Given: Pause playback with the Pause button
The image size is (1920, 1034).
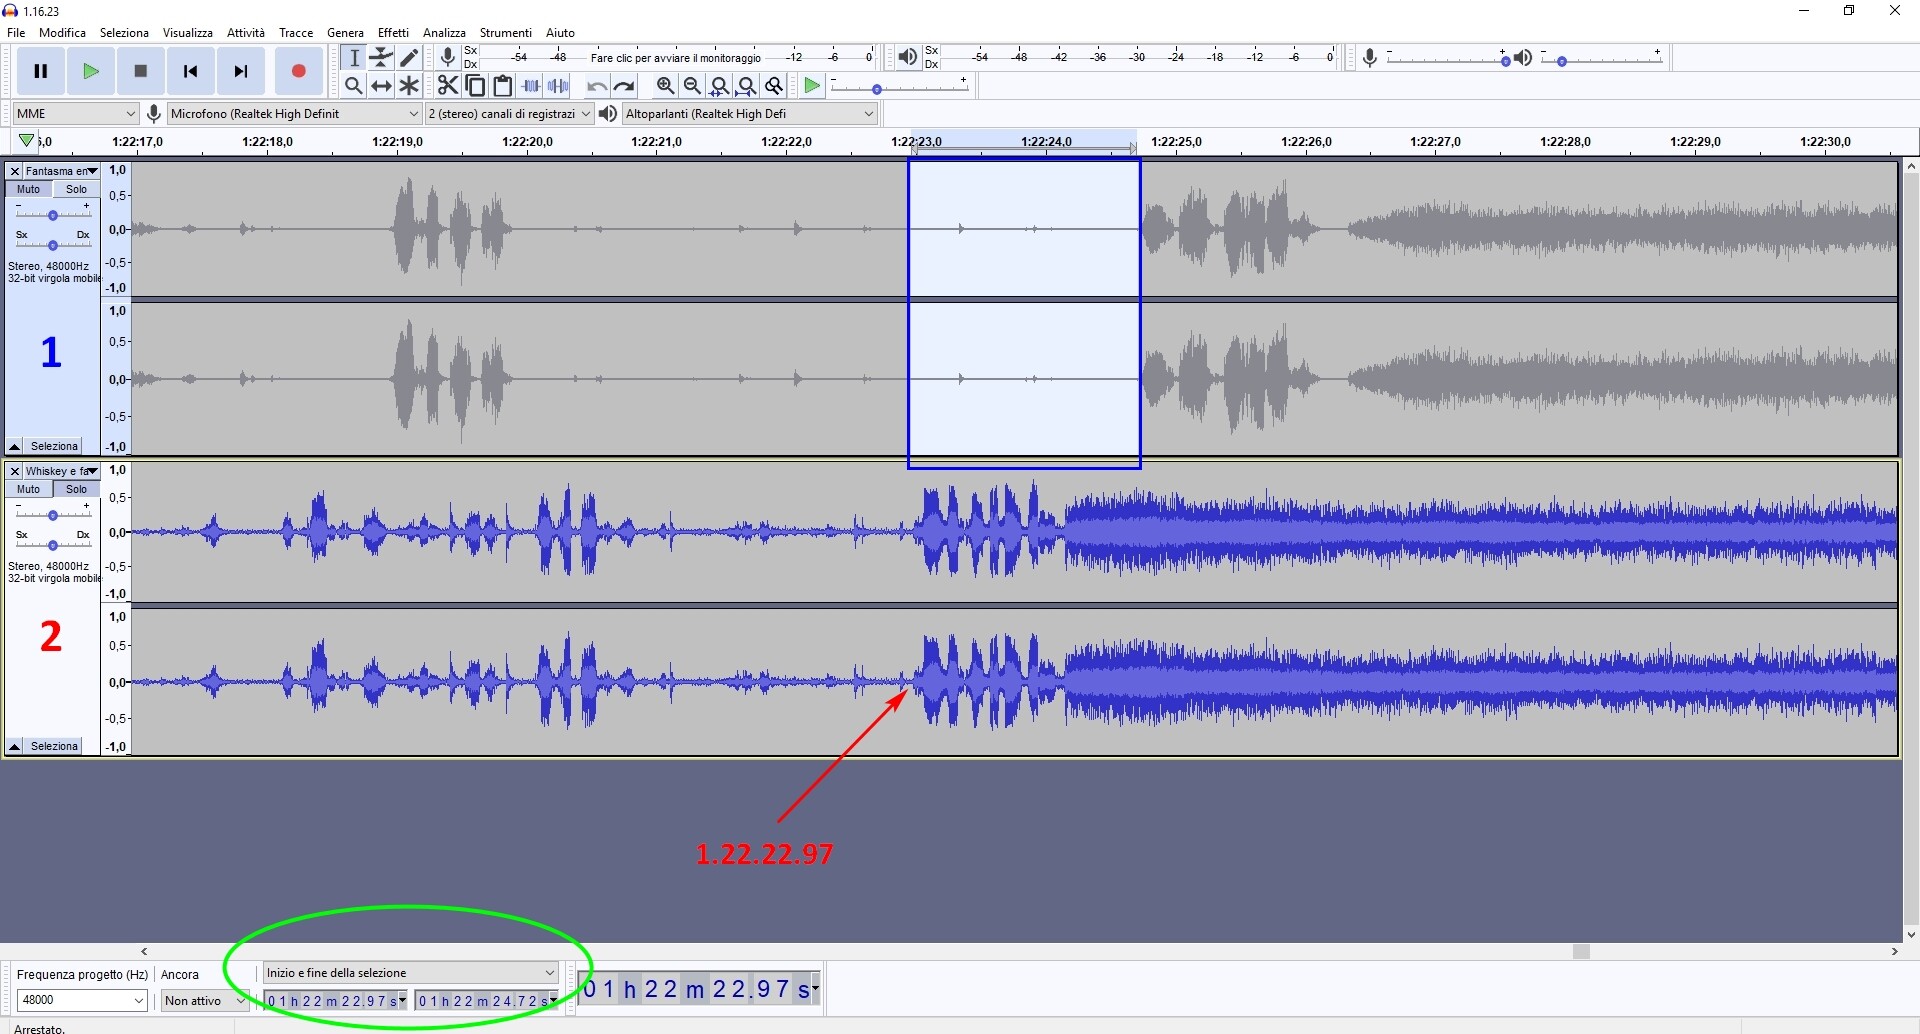Looking at the screenshot, I should pyautogui.click(x=41, y=71).
